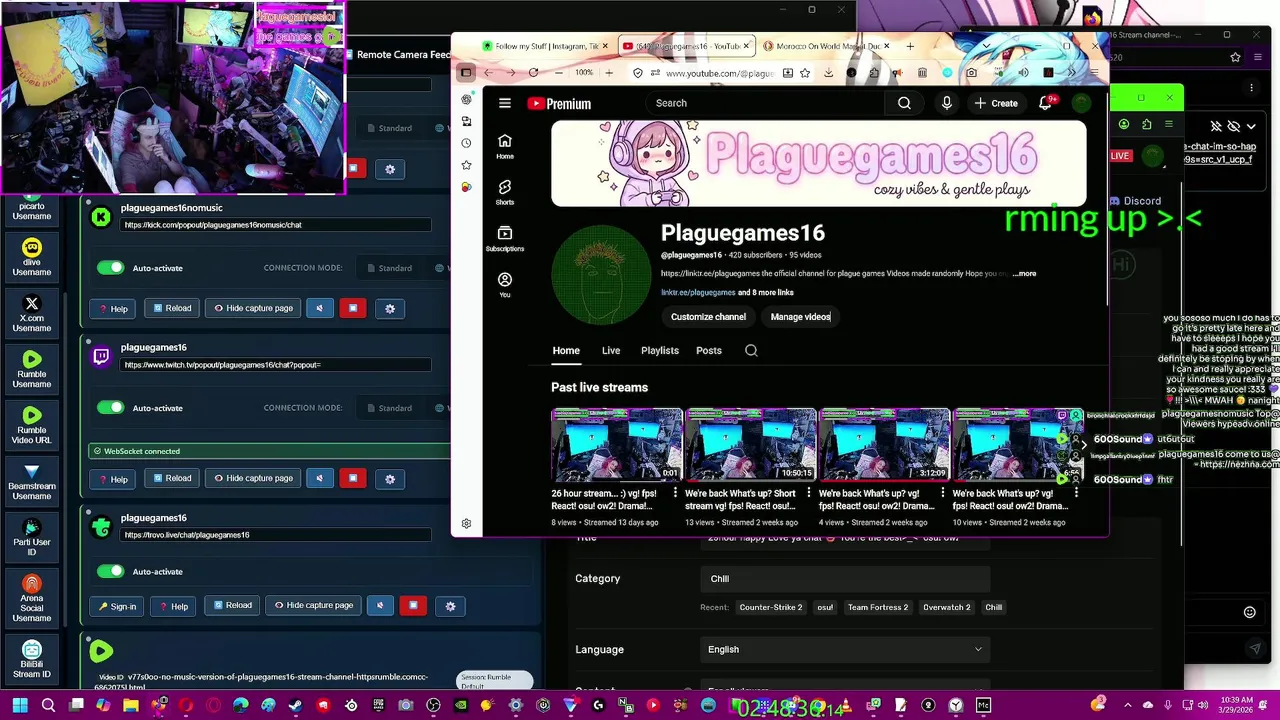Viewport: 1280px width, 720px height.
Task: Select recent category Counter-Strike 2
Action: (x=770, y=607)
